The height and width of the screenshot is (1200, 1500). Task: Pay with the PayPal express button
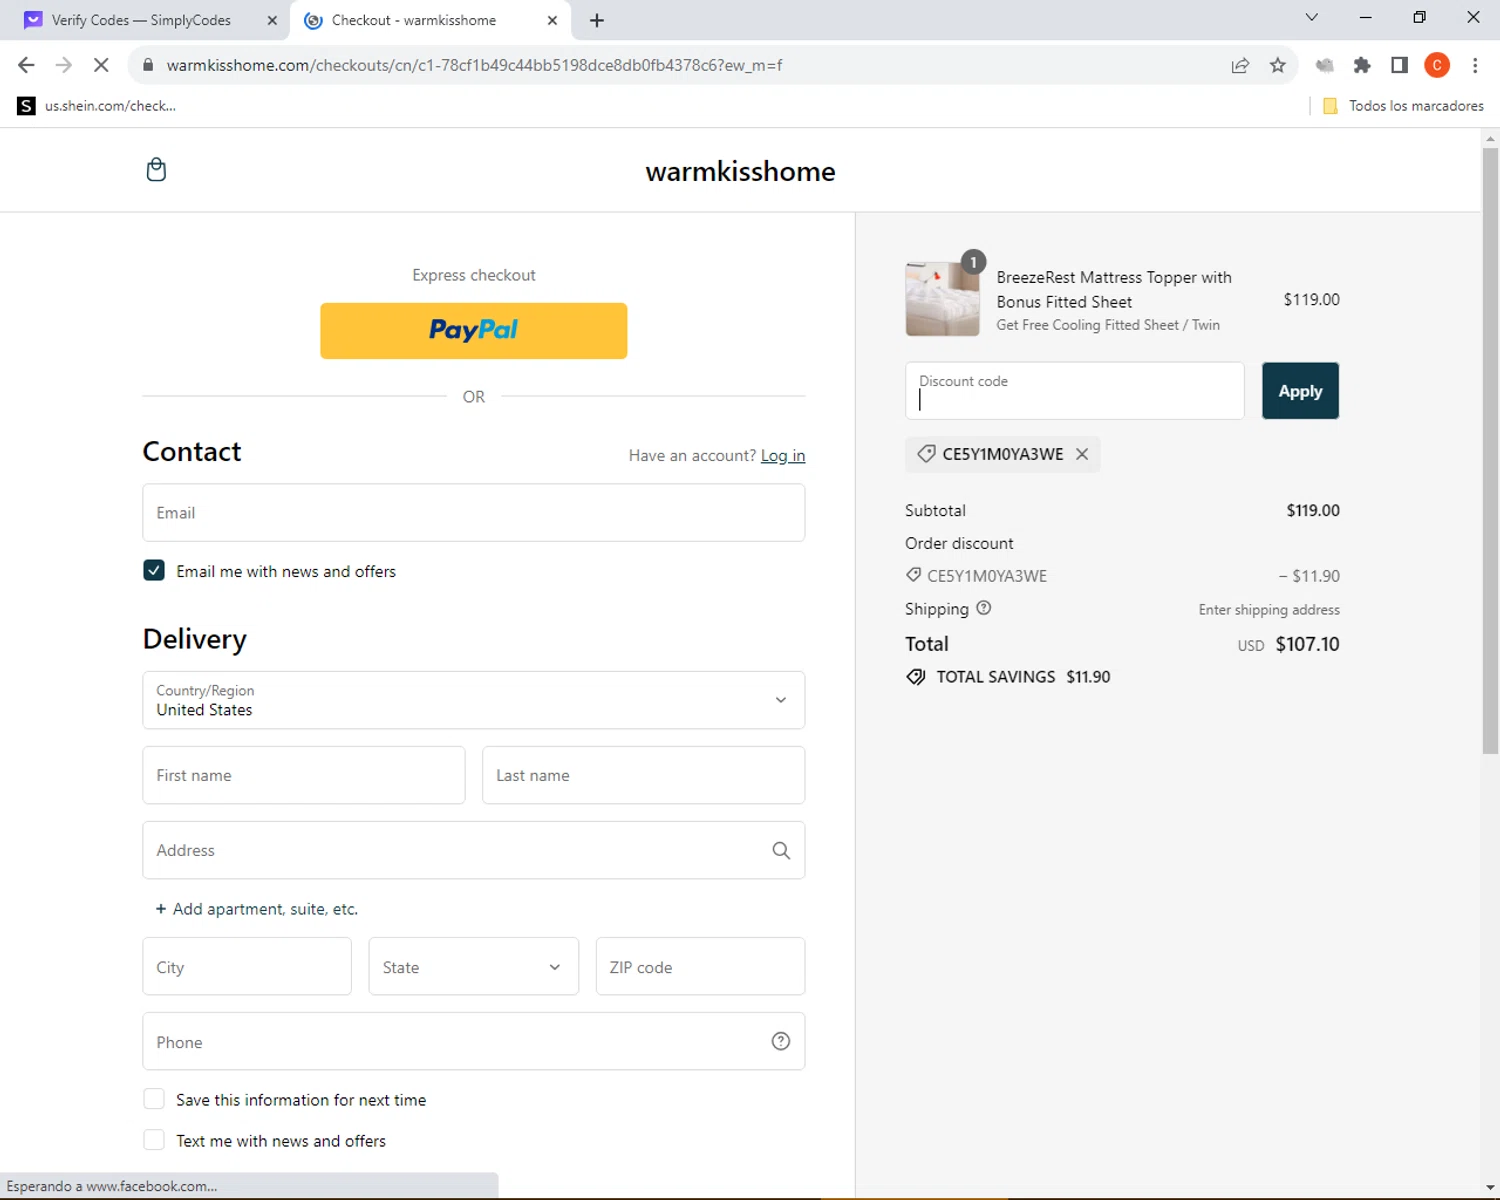(474, 331)
